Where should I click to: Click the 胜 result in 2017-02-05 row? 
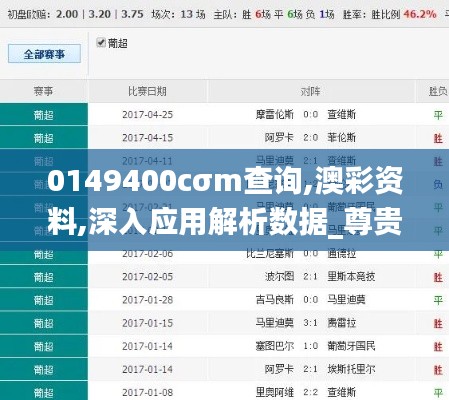(438, 277)
